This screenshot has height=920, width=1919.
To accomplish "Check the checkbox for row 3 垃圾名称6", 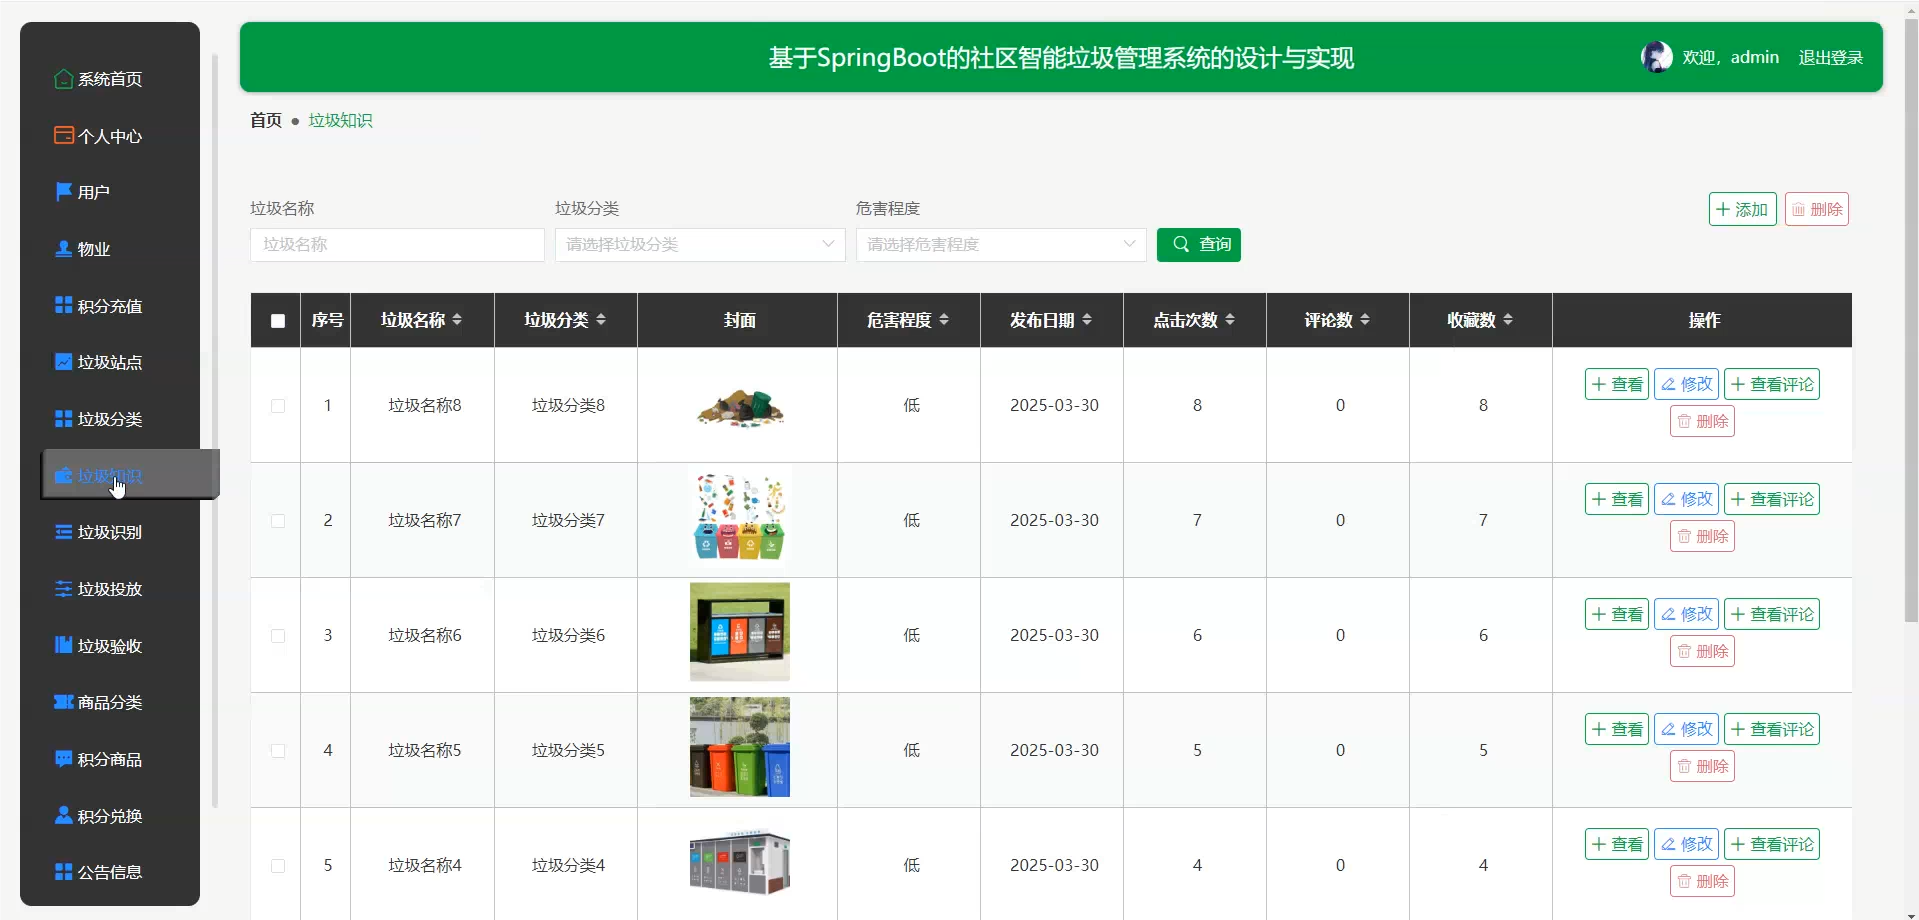I will (x=278, y=636).
